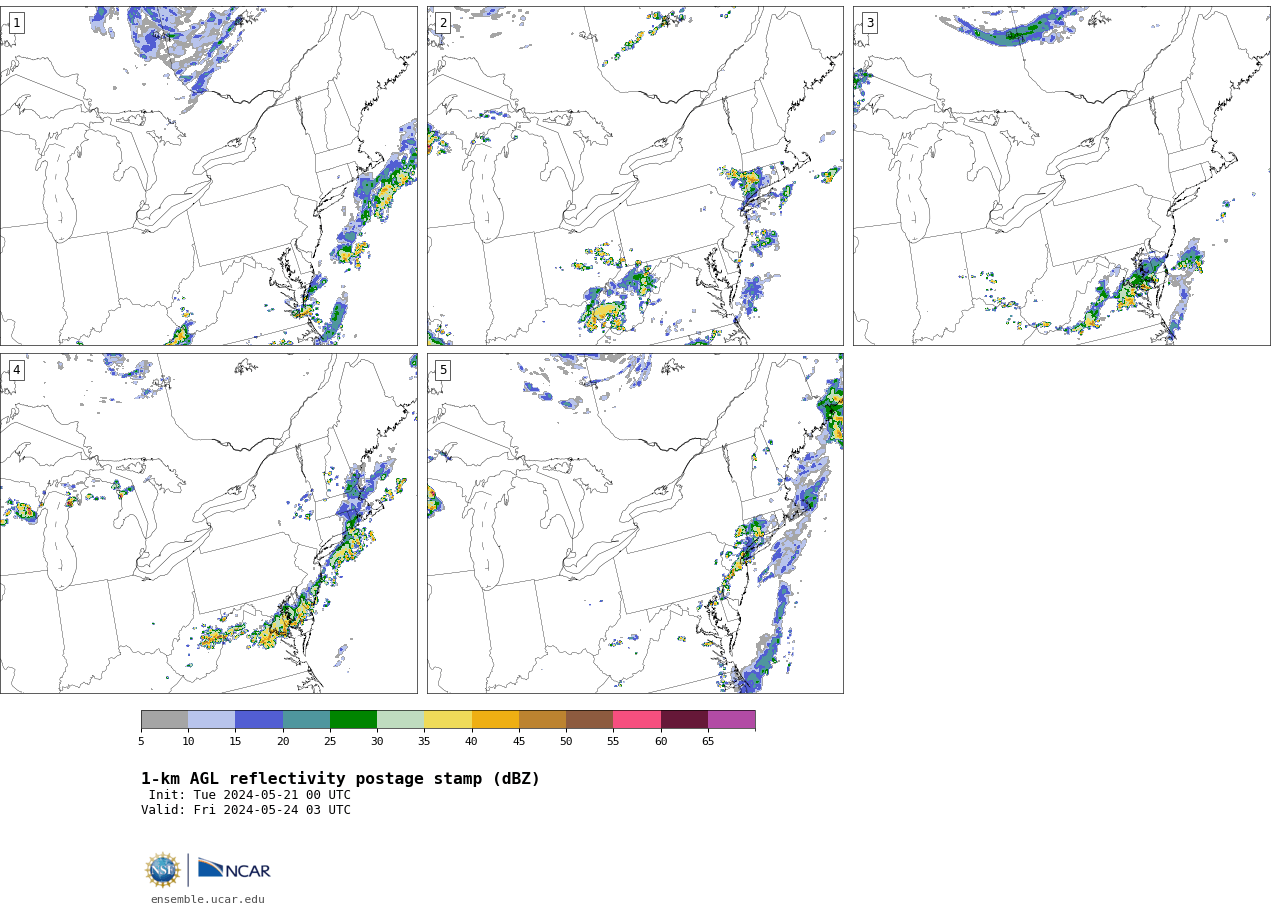This screenshot has width=1280, height=910.
Task: Click the colorbar tick label 50
Action: tap(566, 741)
